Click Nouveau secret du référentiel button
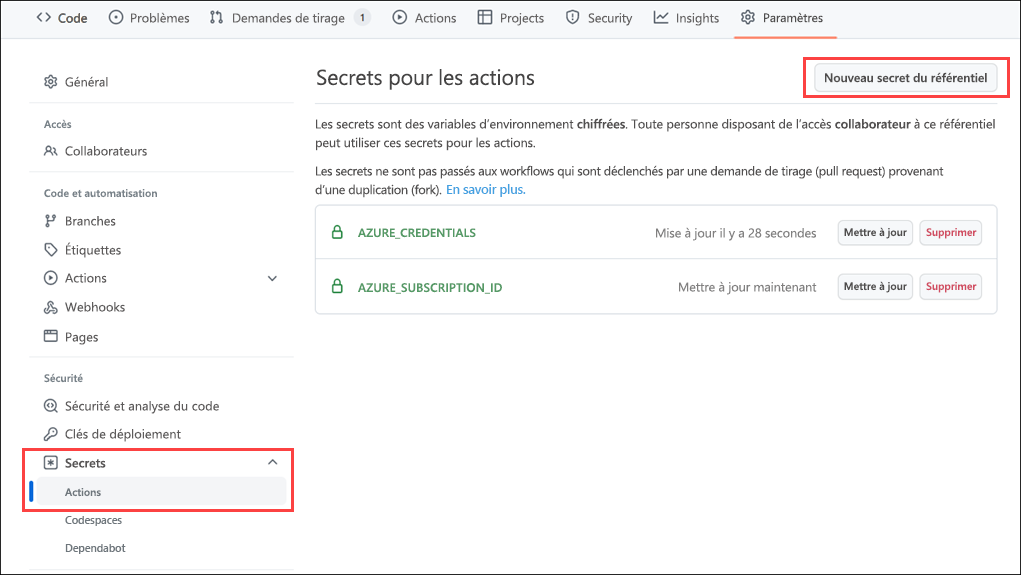Viewport: 1021px width, 575px height. click(x=905, y=78)
